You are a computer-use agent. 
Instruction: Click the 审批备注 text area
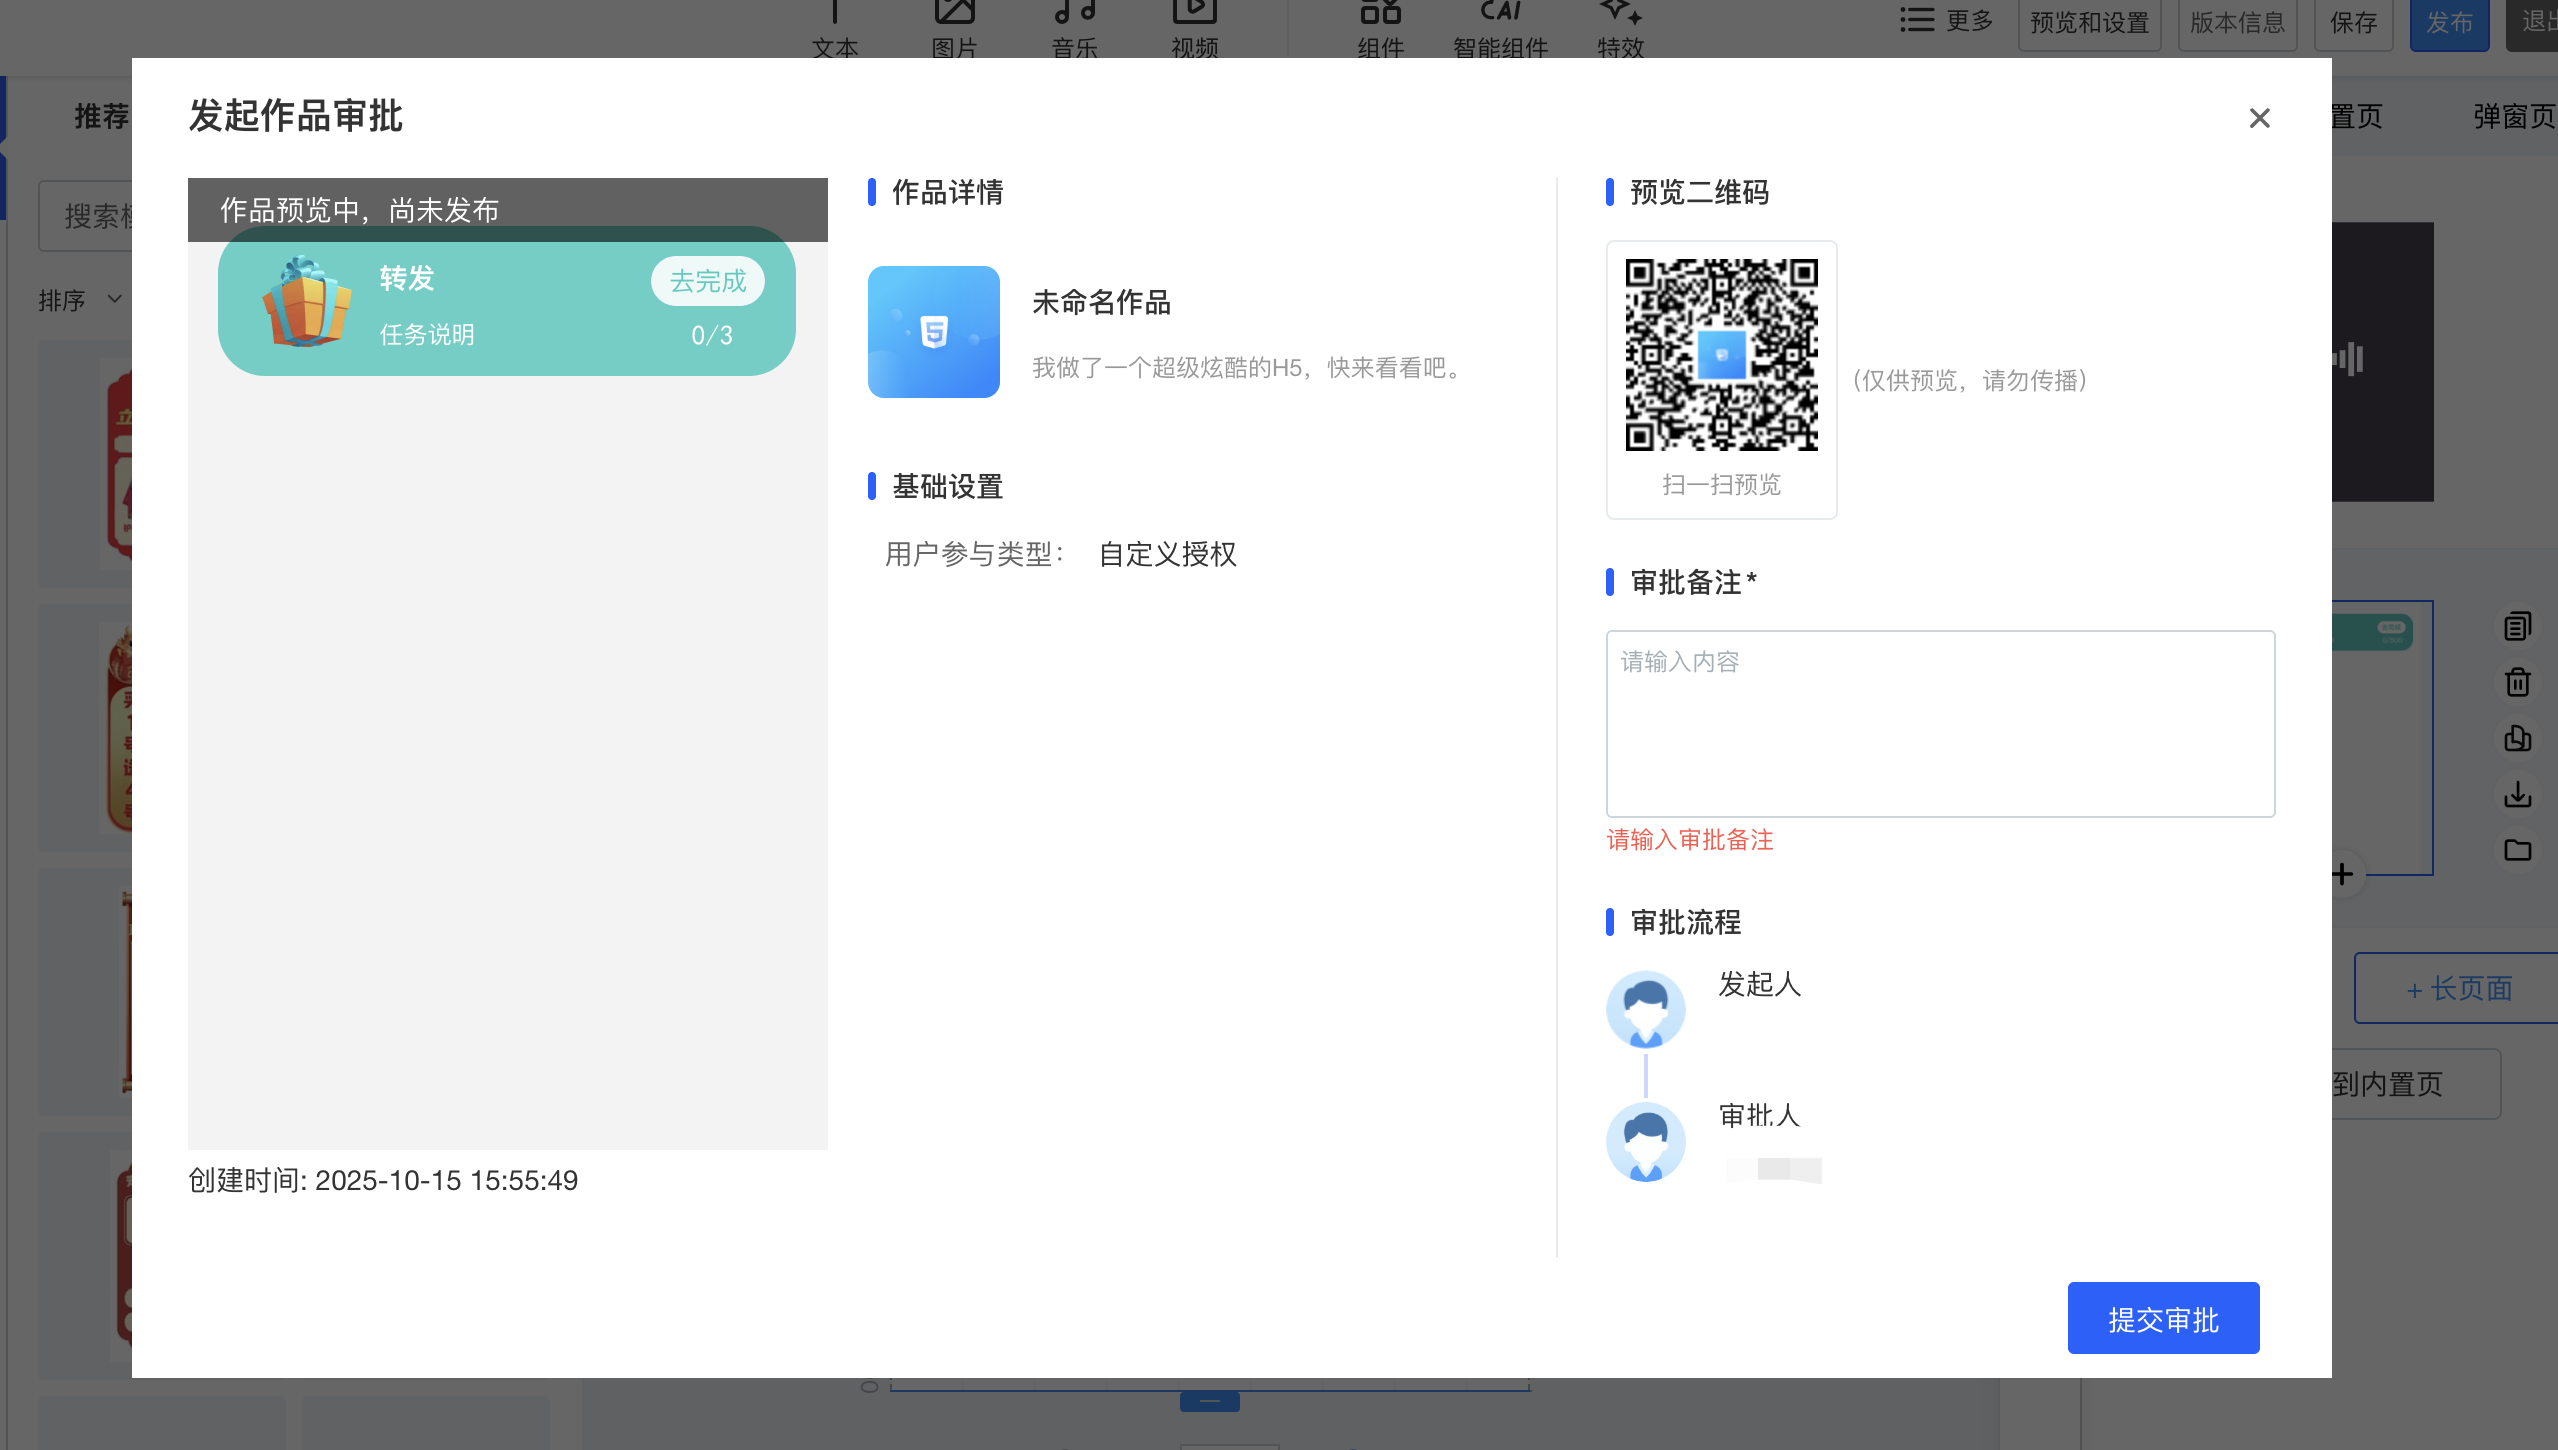tap(1940, 723)
